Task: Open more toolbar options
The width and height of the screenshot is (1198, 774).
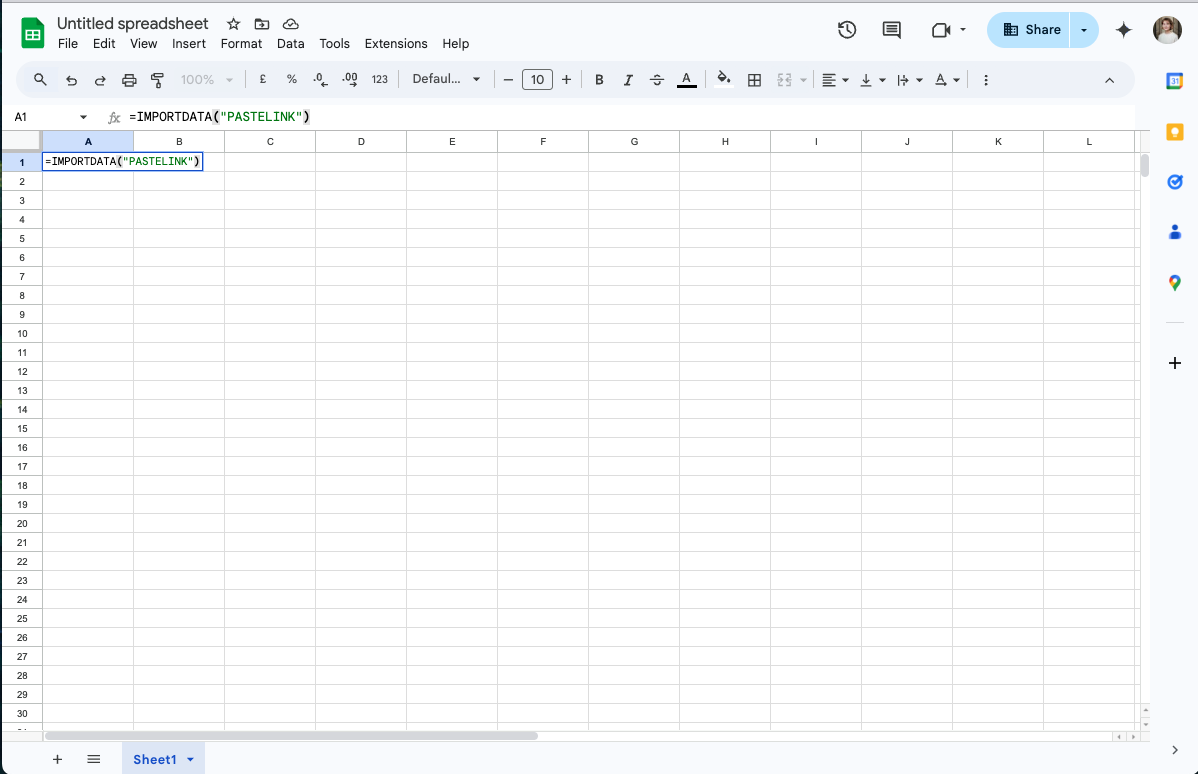Action: 986,79
